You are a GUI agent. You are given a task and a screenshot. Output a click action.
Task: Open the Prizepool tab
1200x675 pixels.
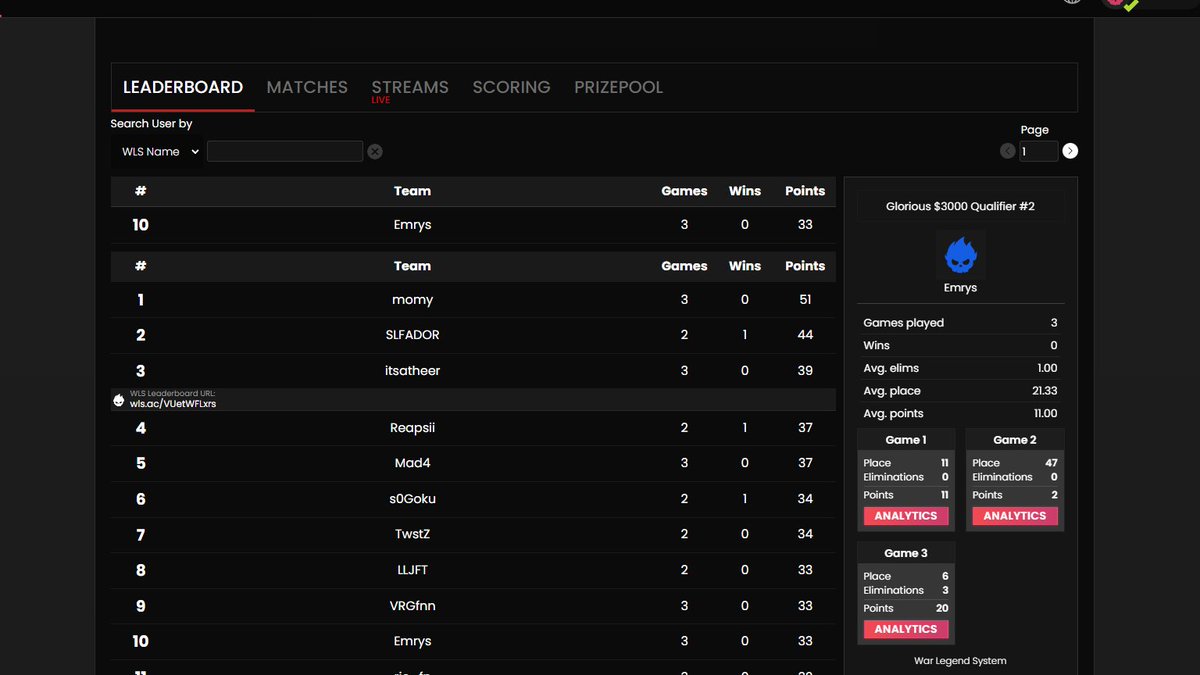coord(618,88)
